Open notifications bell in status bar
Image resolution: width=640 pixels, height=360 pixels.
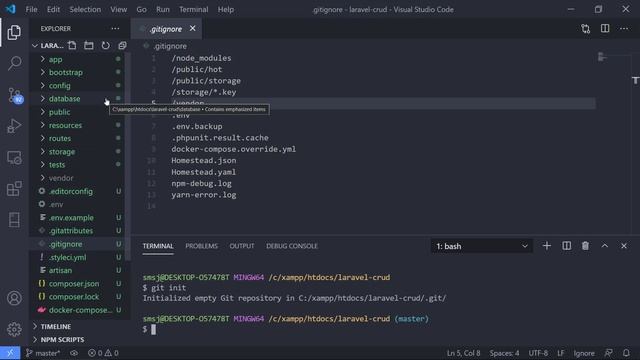coord(626,353)
